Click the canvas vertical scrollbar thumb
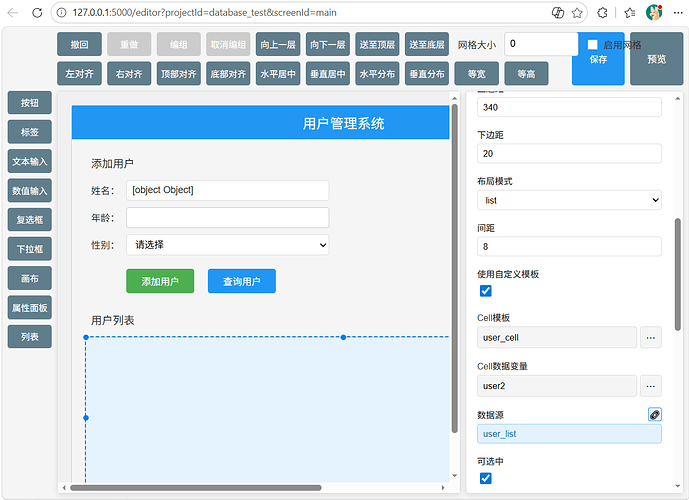689x500 pixels. 455,268
